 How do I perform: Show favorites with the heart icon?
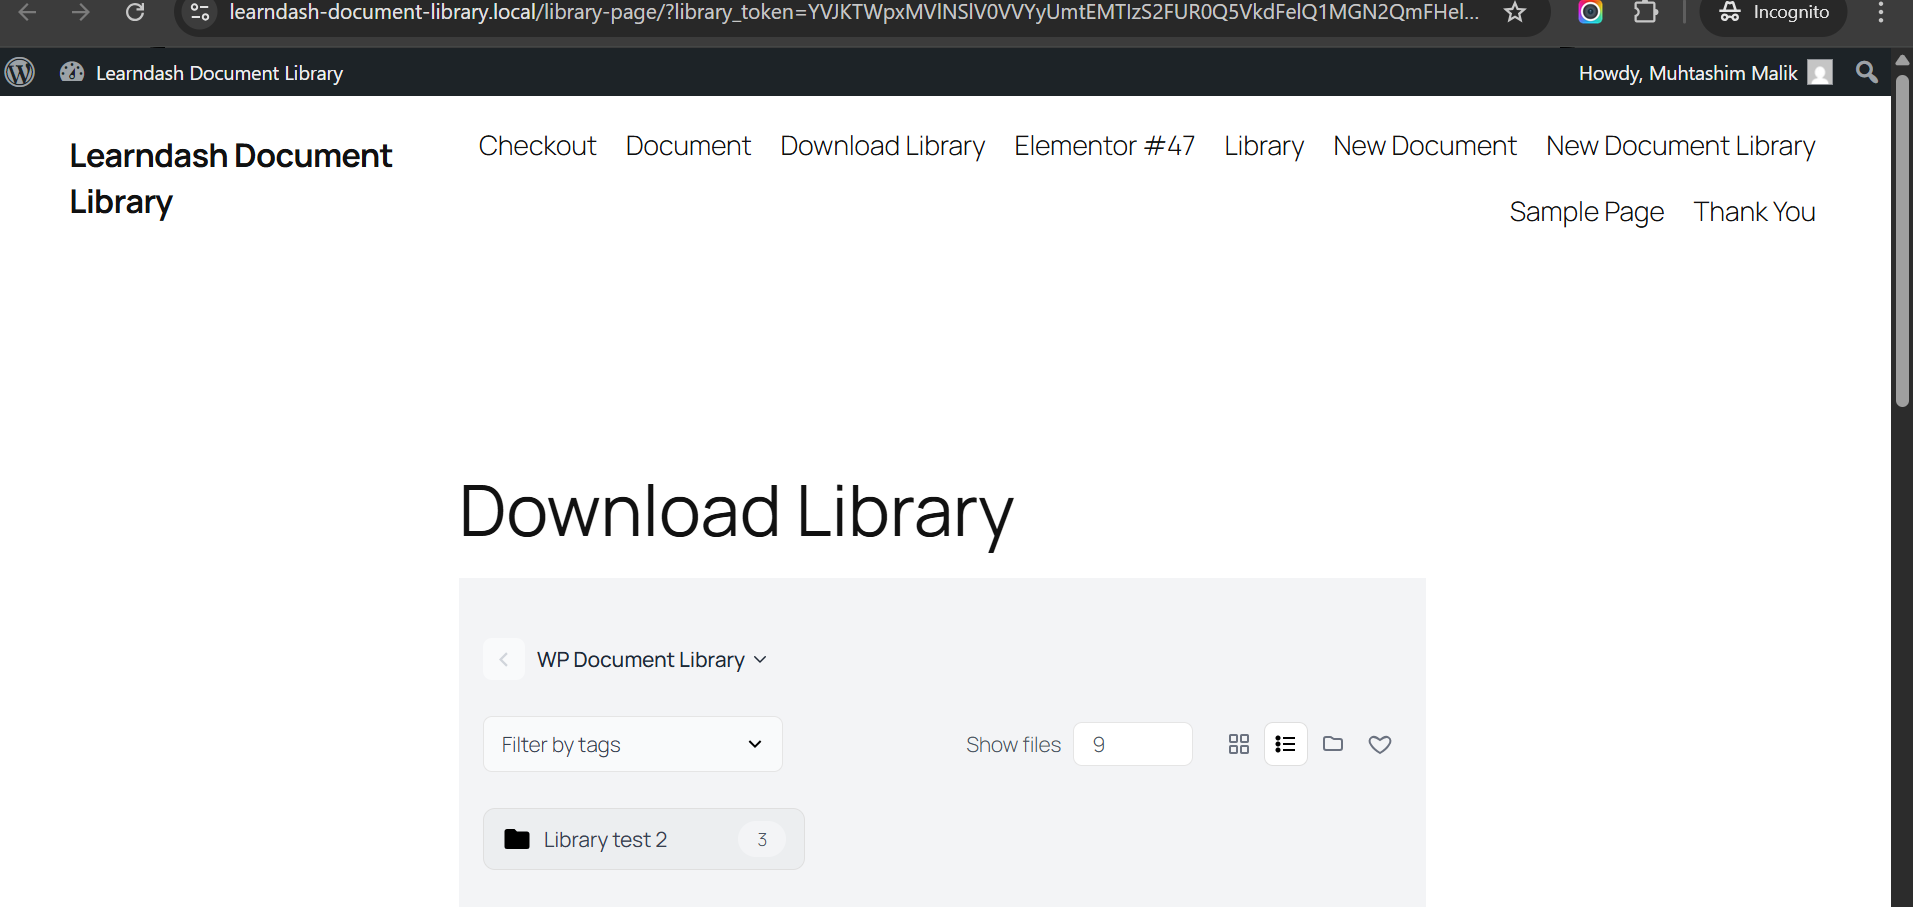click(1380, 744)
